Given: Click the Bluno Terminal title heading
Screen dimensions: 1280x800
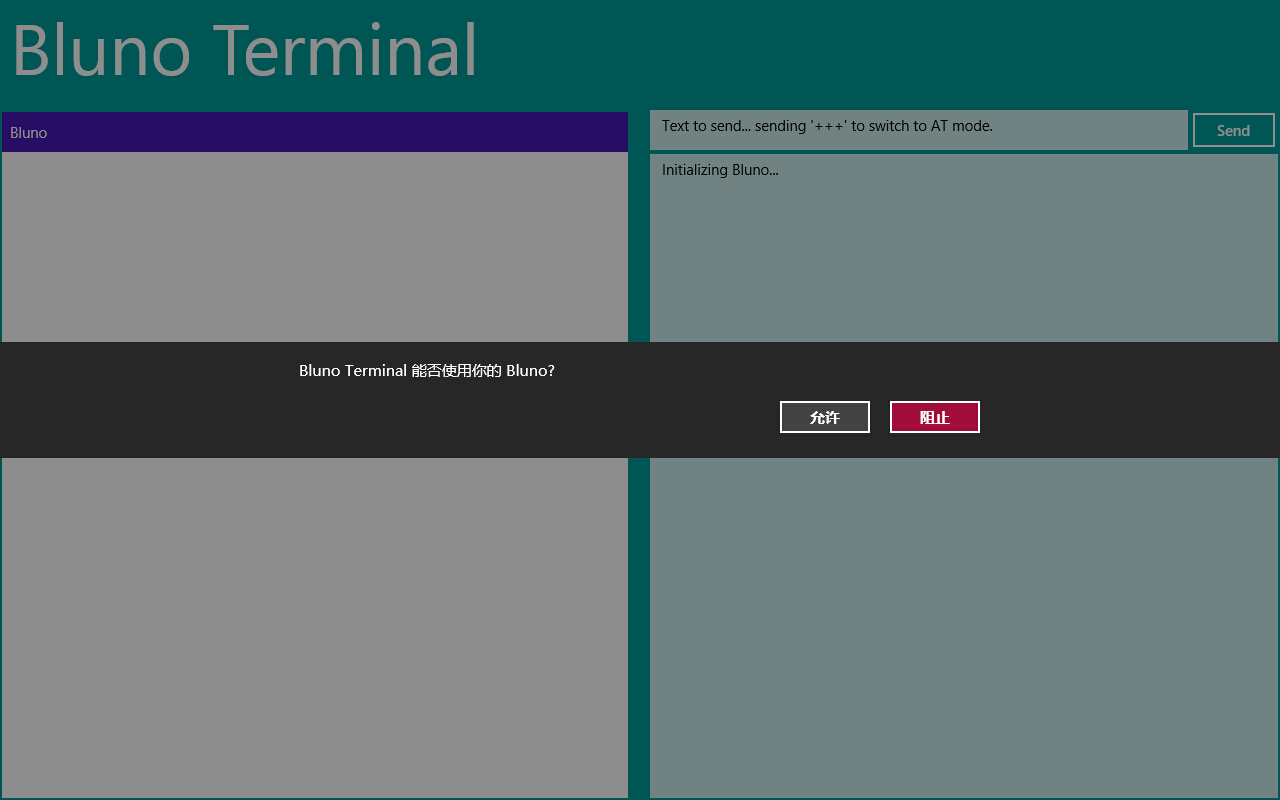Looking at the screenshot, I should click(x=245, y=51).
